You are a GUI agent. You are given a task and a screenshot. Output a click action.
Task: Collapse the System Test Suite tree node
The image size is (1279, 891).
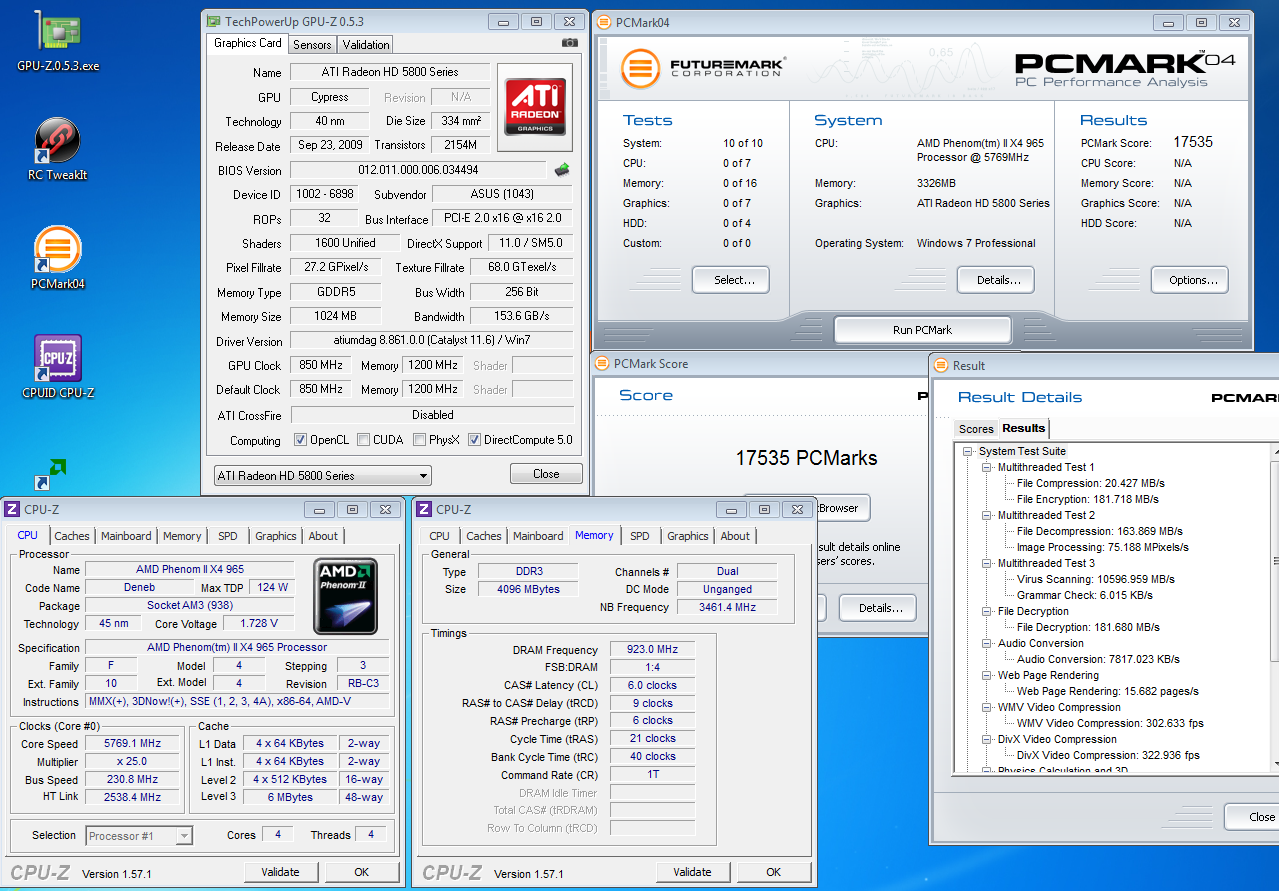(x=968, y=451)
